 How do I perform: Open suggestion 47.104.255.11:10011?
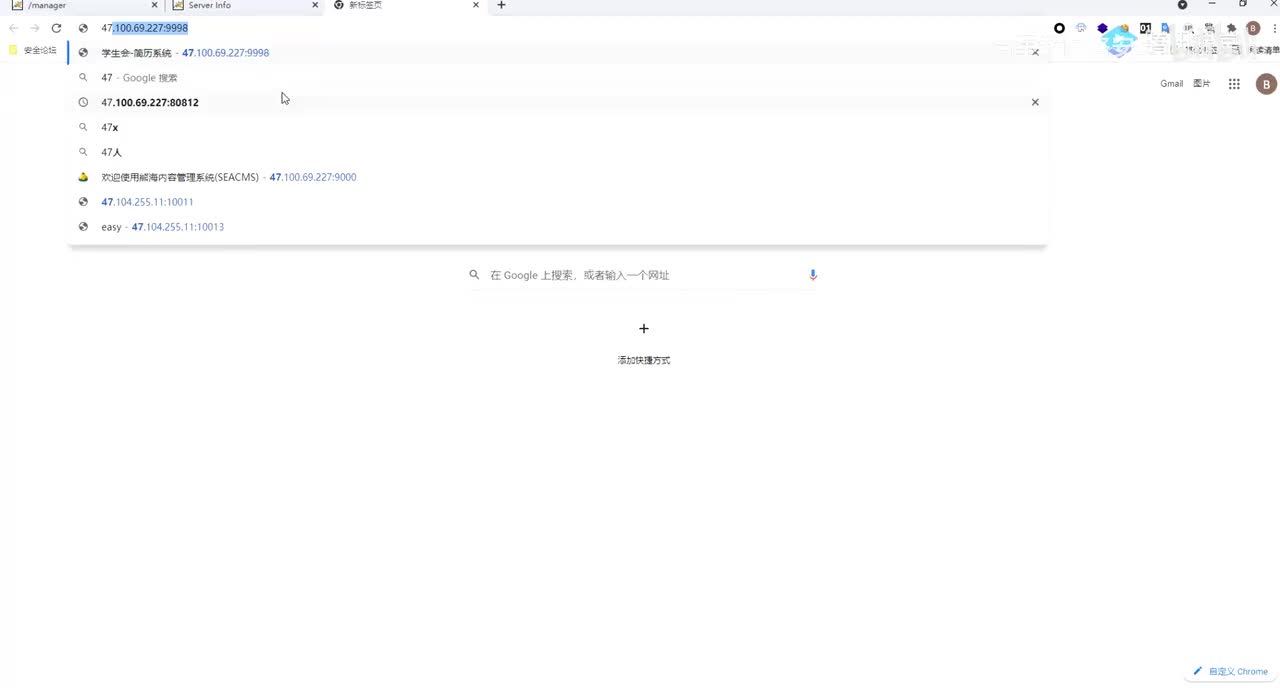(x=557, y=202)
